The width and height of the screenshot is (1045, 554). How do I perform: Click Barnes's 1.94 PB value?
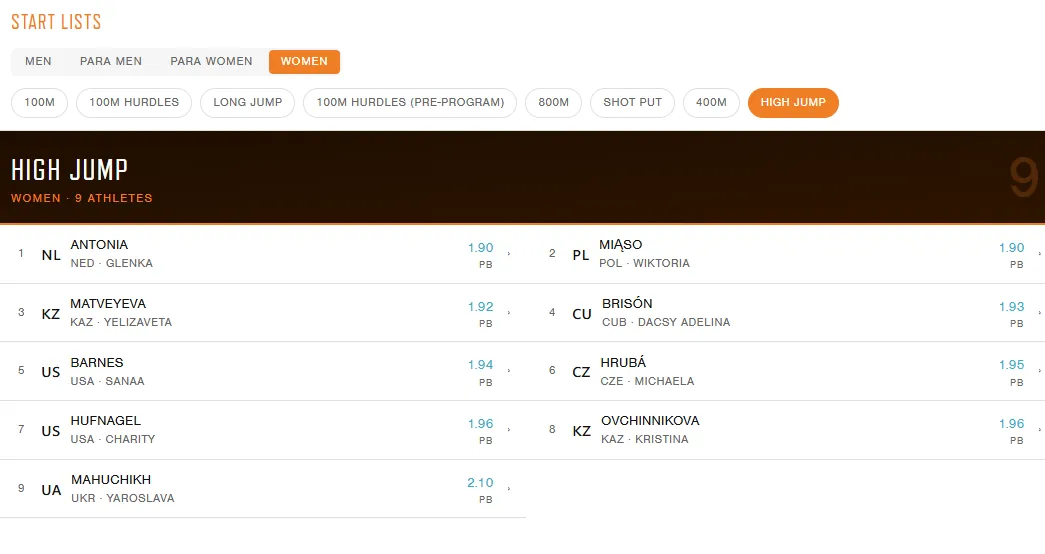[x=480, y=365]
